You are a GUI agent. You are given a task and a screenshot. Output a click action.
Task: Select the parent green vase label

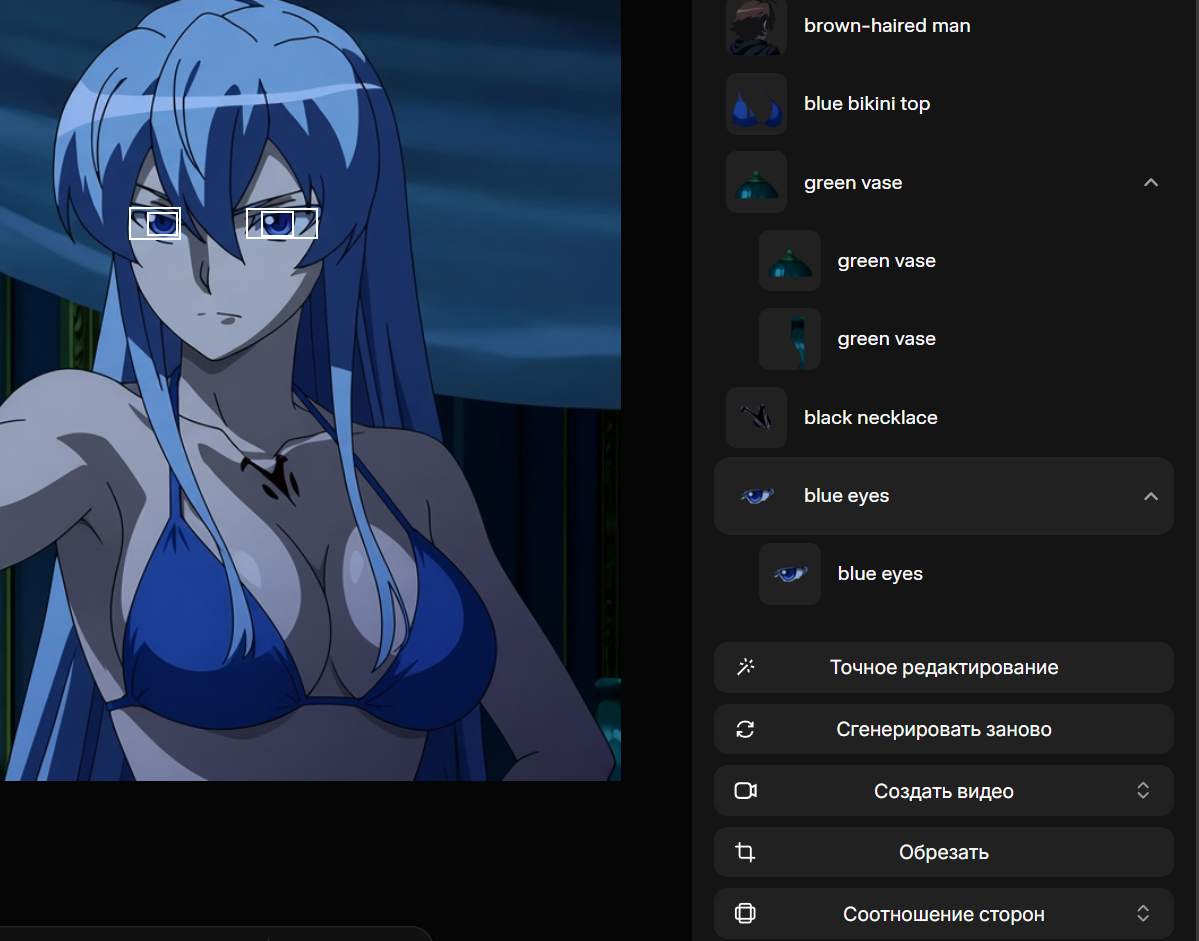(853, 183)
